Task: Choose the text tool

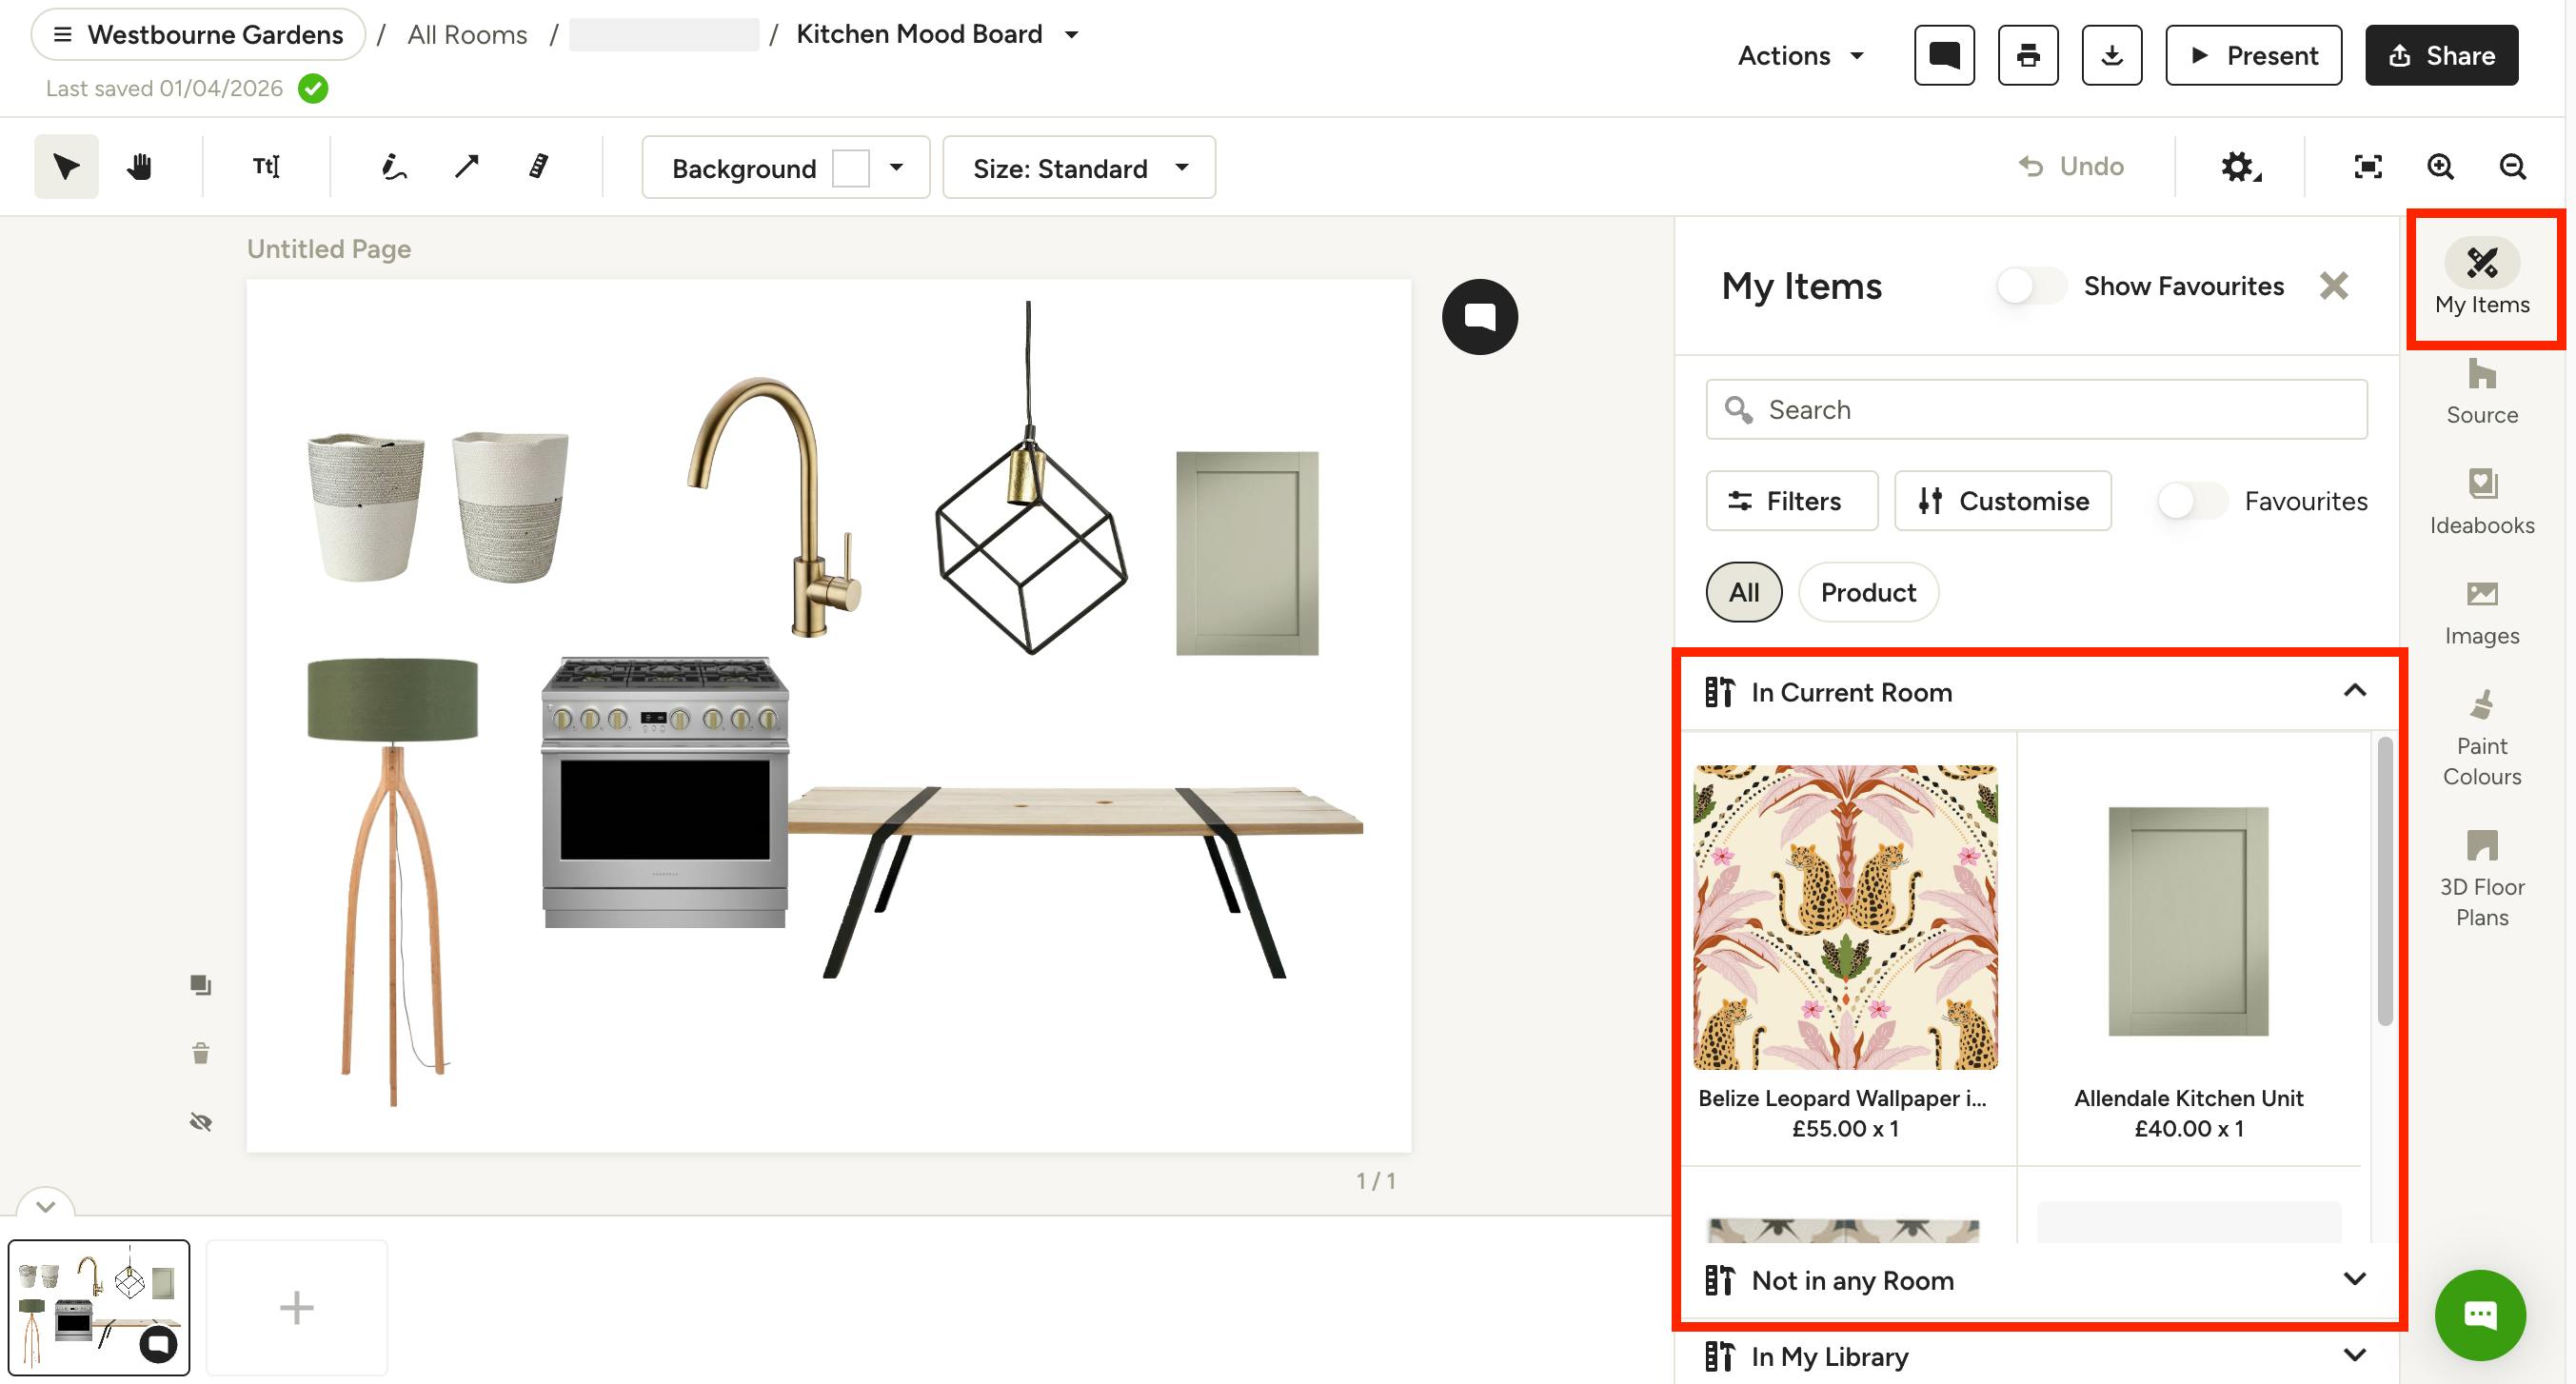Action: 266,167
